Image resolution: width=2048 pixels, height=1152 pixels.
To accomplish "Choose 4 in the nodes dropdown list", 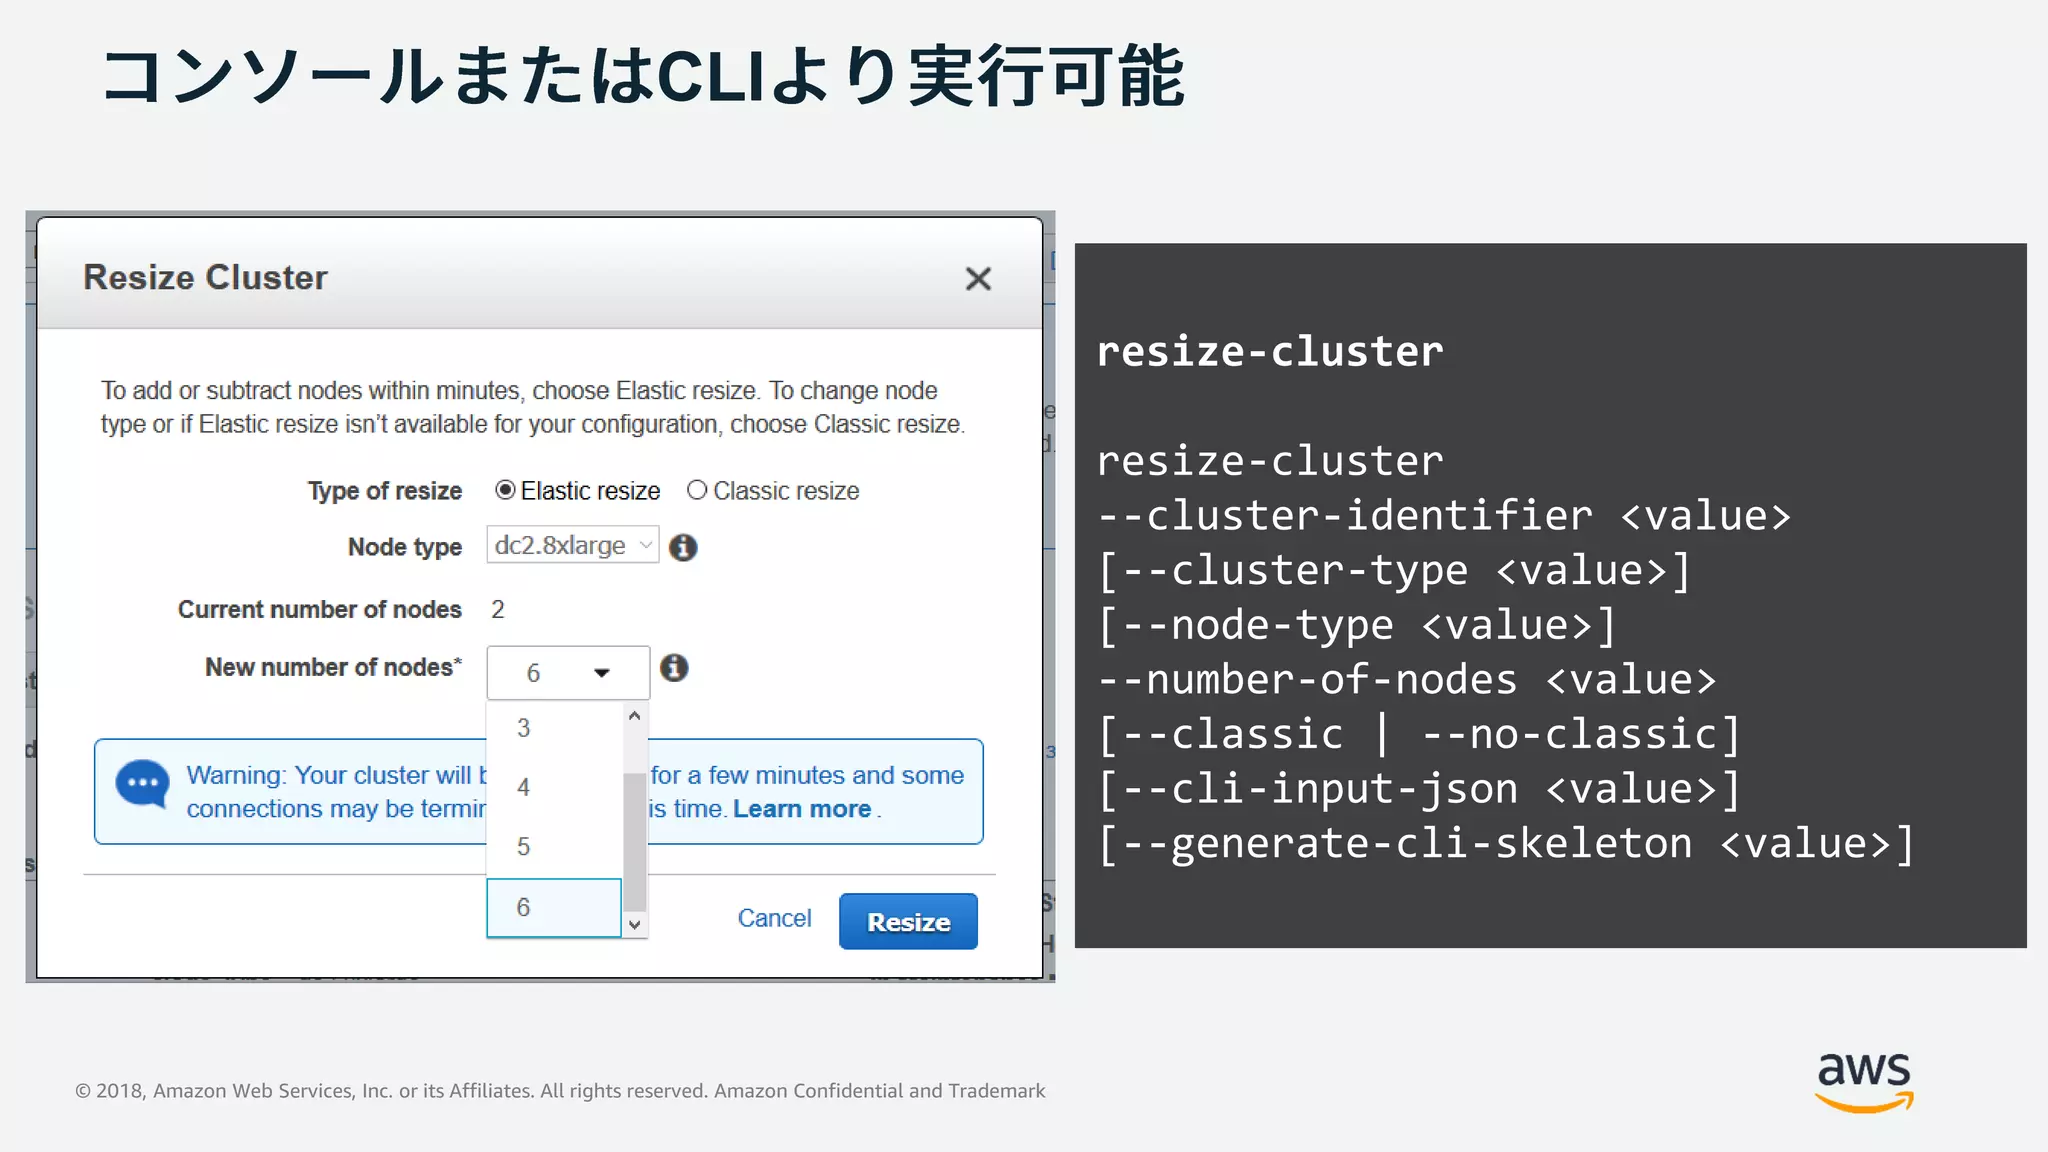I will tap(554, 787).
